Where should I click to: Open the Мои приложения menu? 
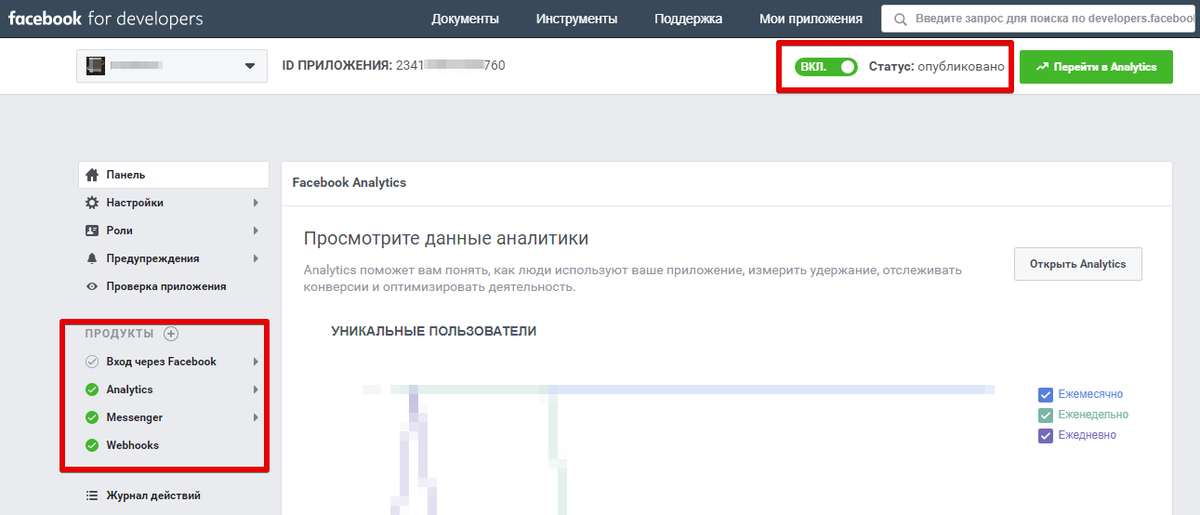click(811, 18)
